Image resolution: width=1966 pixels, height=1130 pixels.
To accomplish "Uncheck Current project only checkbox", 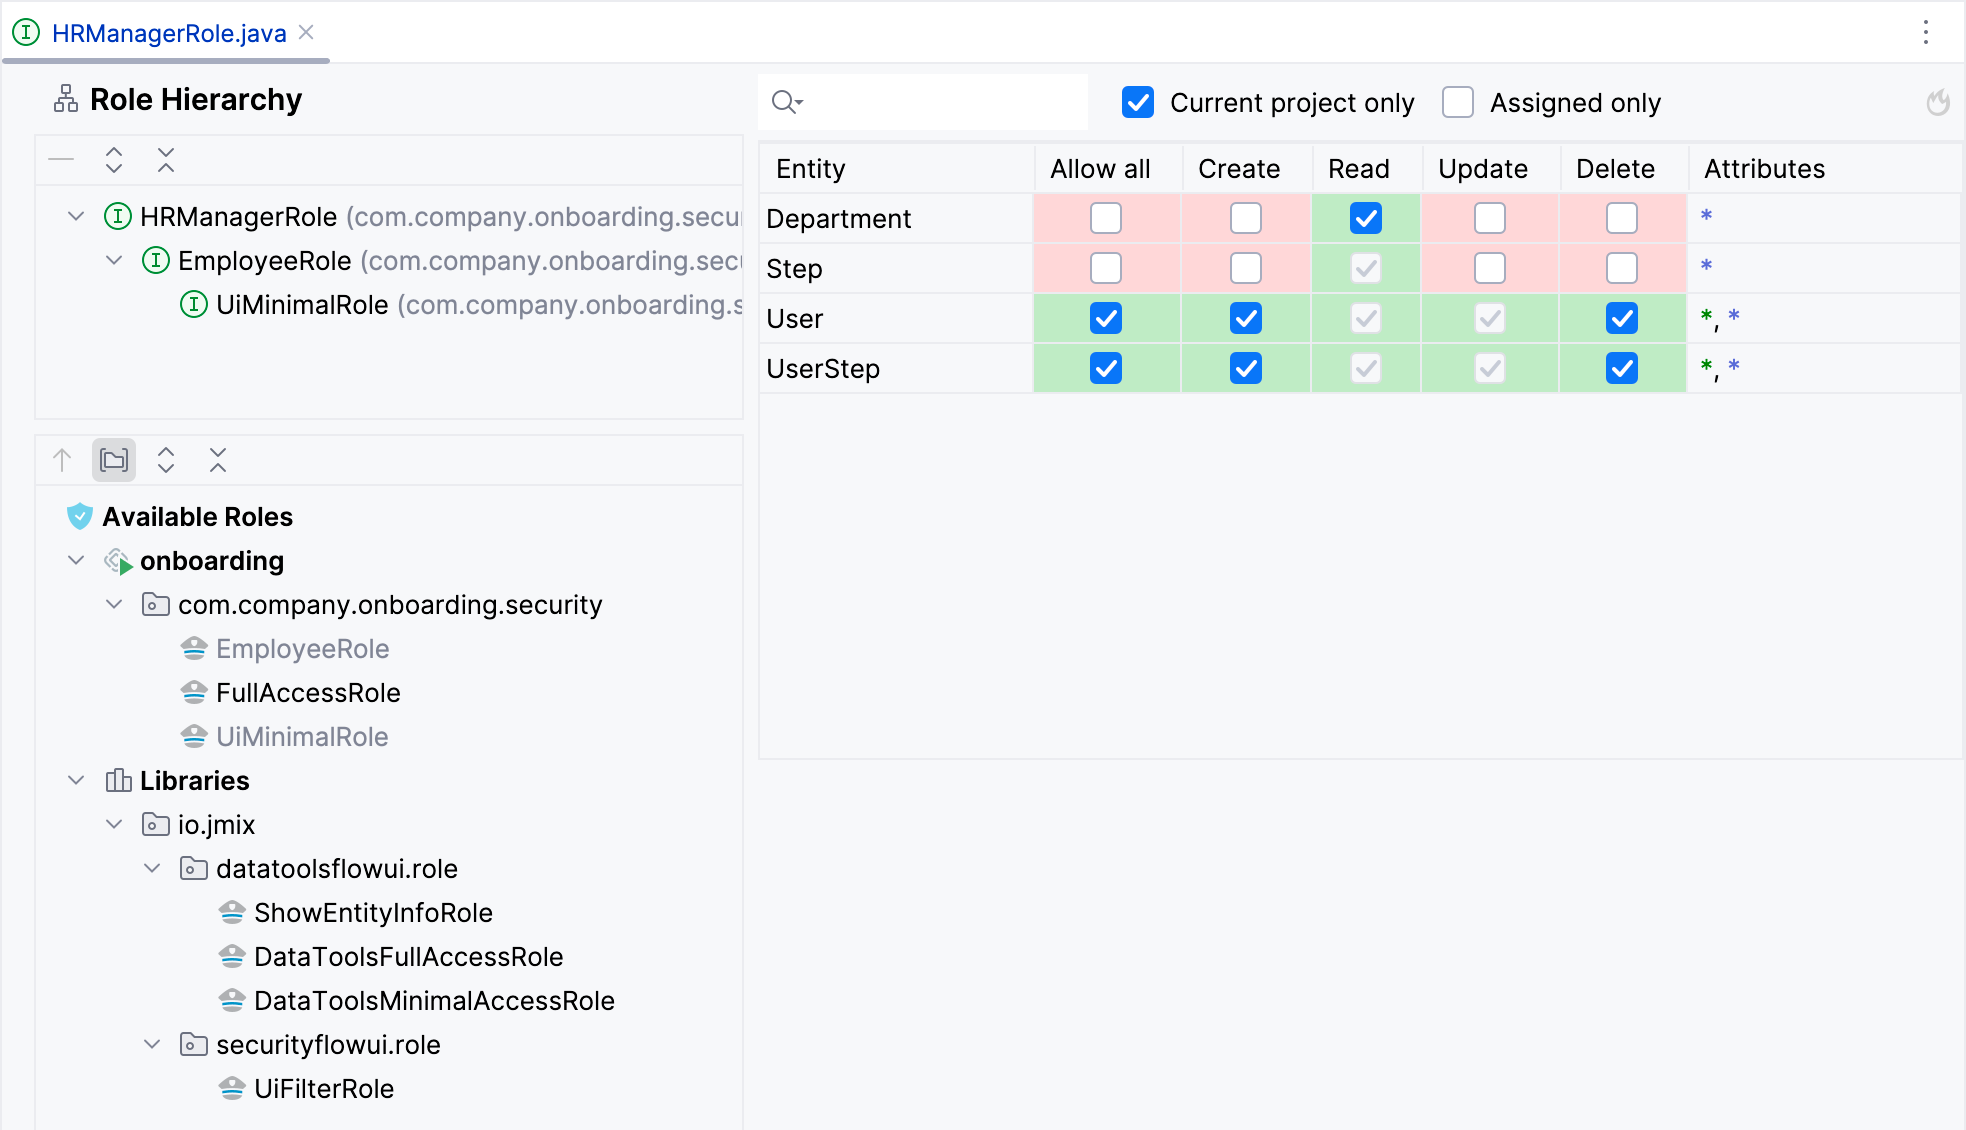I will point(1138,102).
